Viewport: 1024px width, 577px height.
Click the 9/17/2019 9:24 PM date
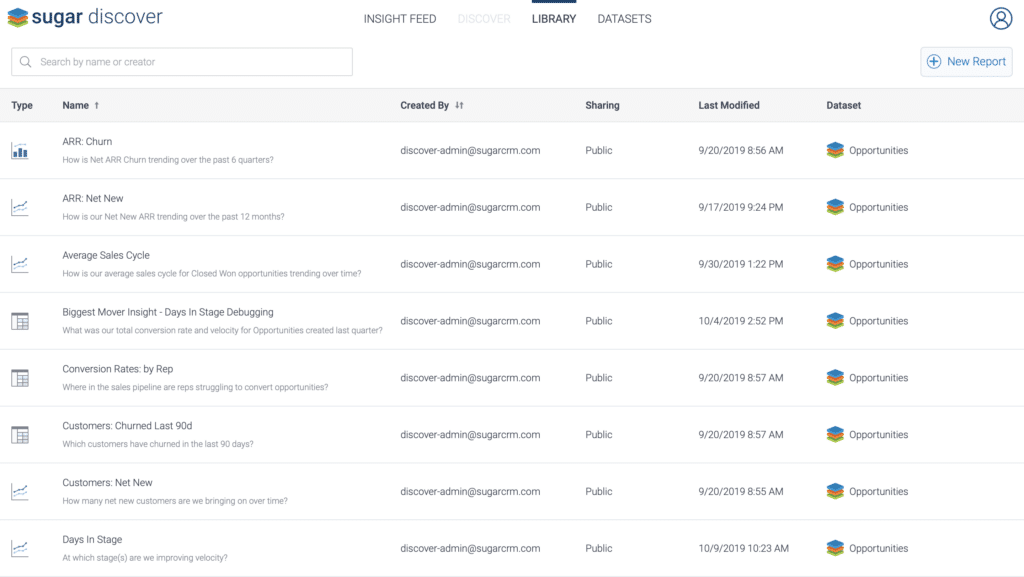[741, 207]
